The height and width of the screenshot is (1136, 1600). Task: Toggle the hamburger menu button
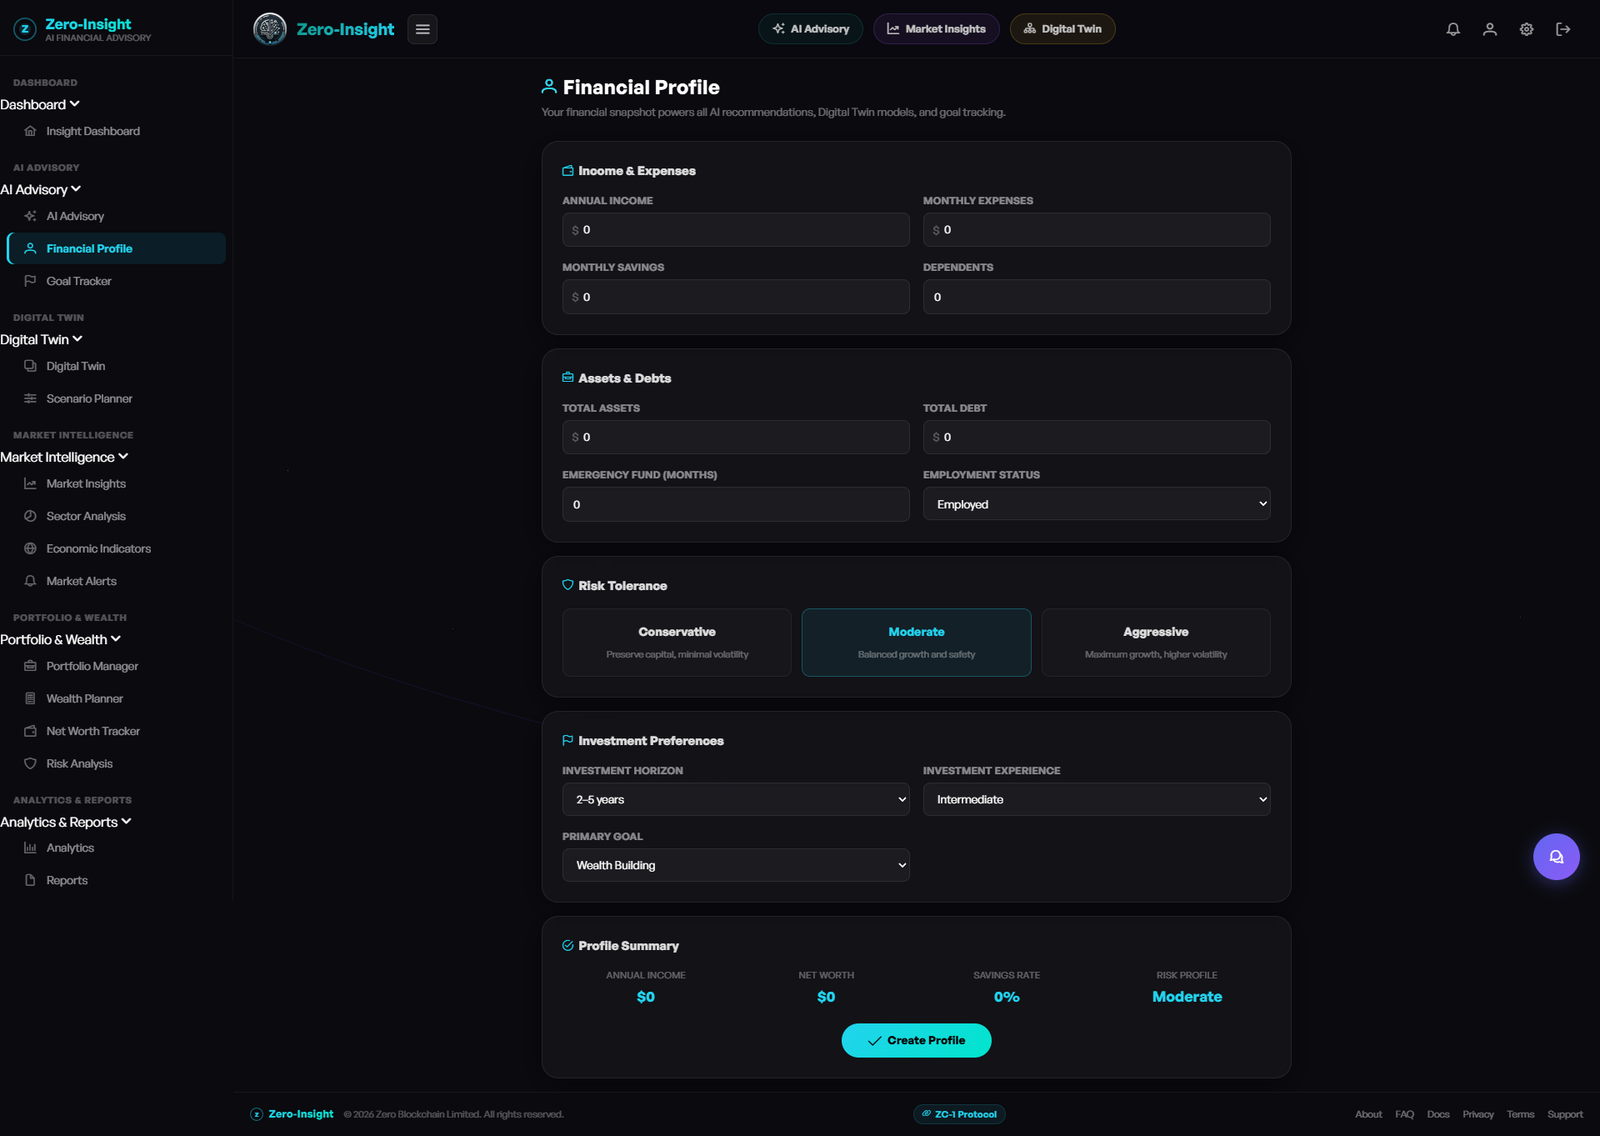(x=423, y=29)
